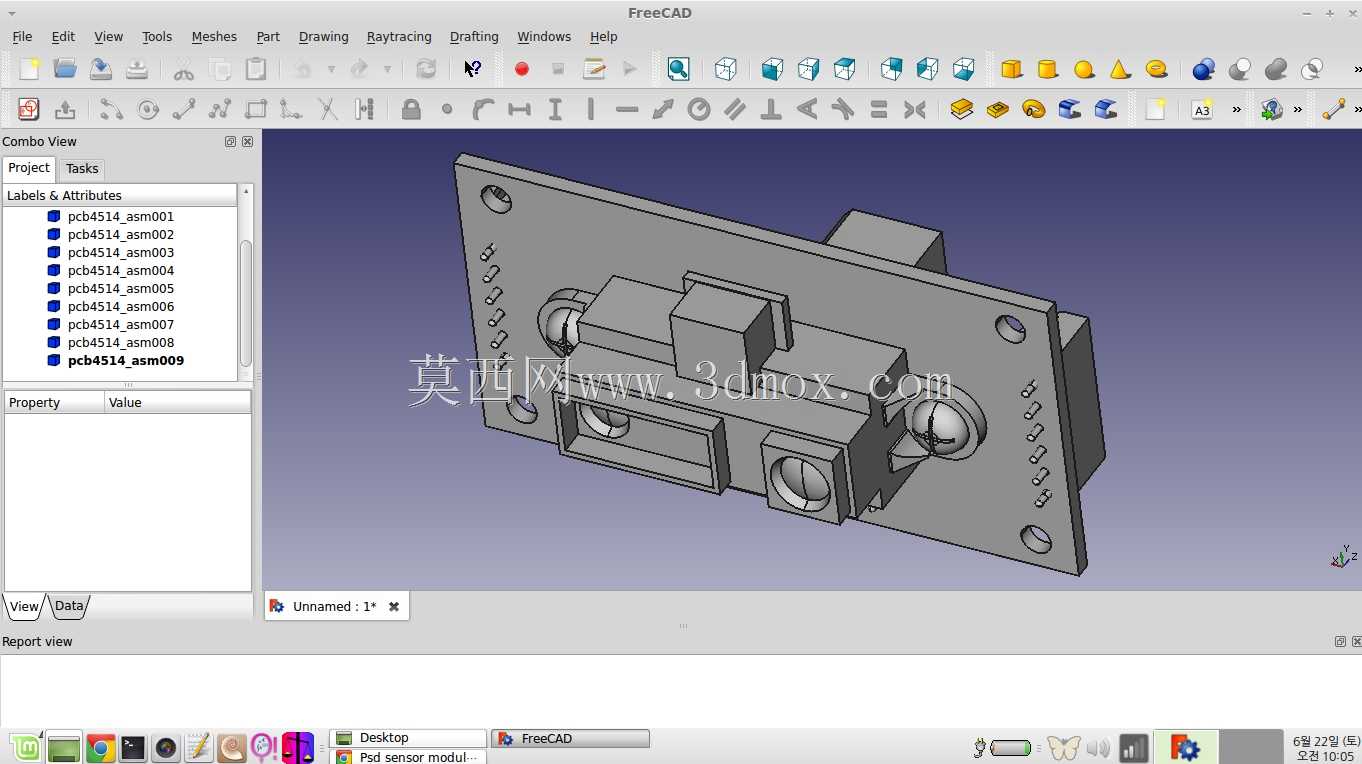Image resolution: width=1362 pixels, height=764 pixels.
Task: Apply horizontal distance constraint
Action: point(519,109)
